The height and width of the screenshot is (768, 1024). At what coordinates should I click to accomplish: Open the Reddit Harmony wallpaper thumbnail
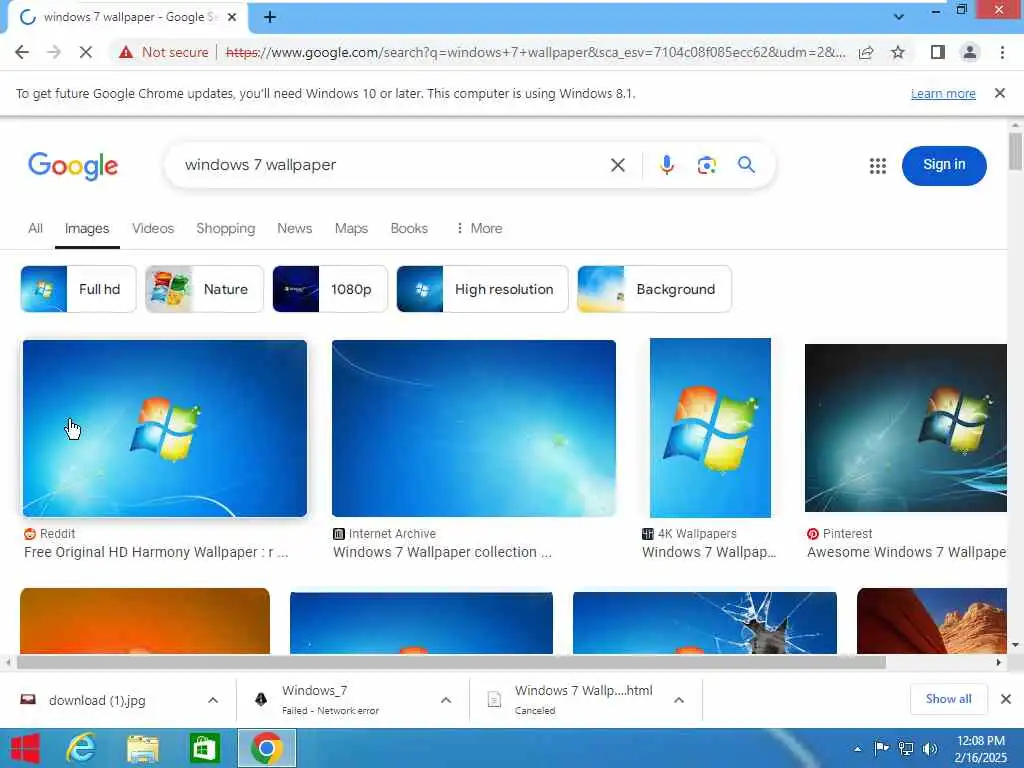(165, 428)
